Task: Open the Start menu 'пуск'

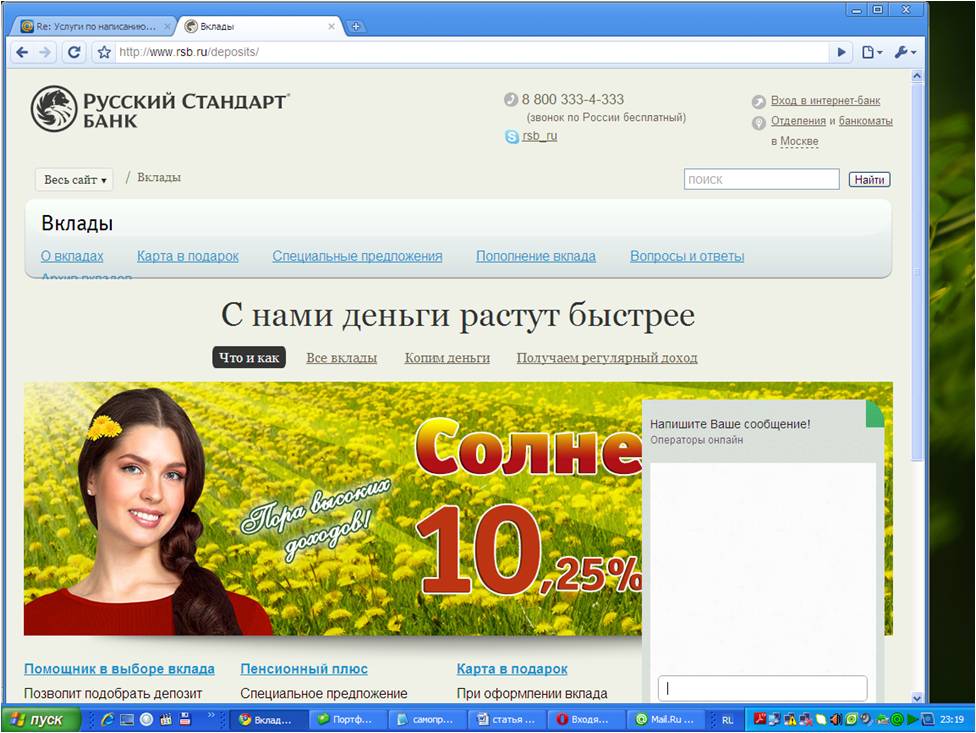Action: pos(40,719)
